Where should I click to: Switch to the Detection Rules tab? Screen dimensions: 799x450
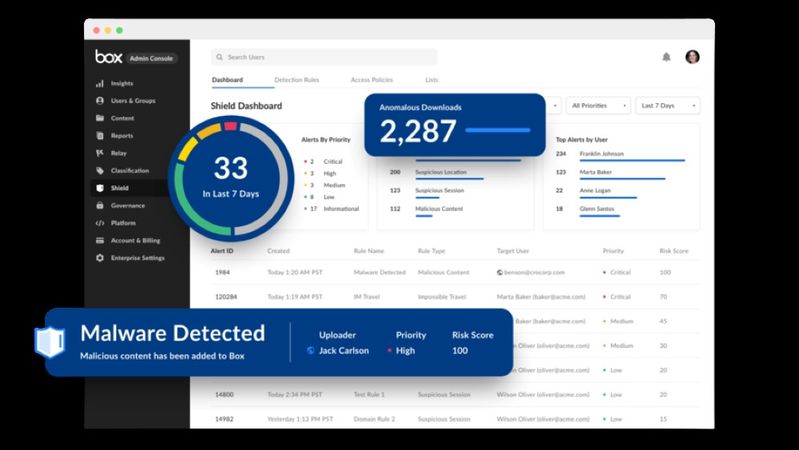tap(297, 80)
